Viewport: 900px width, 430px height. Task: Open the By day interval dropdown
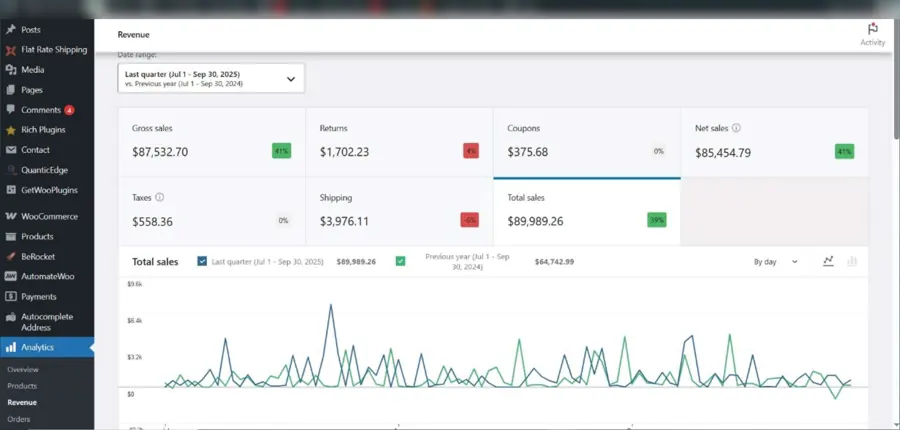(776, 262)
